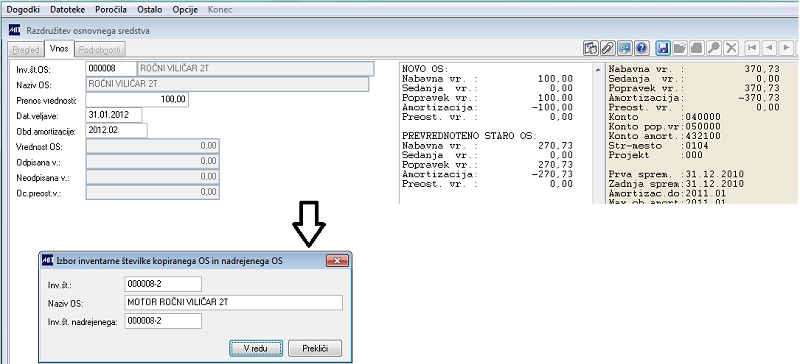Screen dimensions: 800x364
Task: Click the Konto pop.vr 050000 line
Action: tap(665, 127)
